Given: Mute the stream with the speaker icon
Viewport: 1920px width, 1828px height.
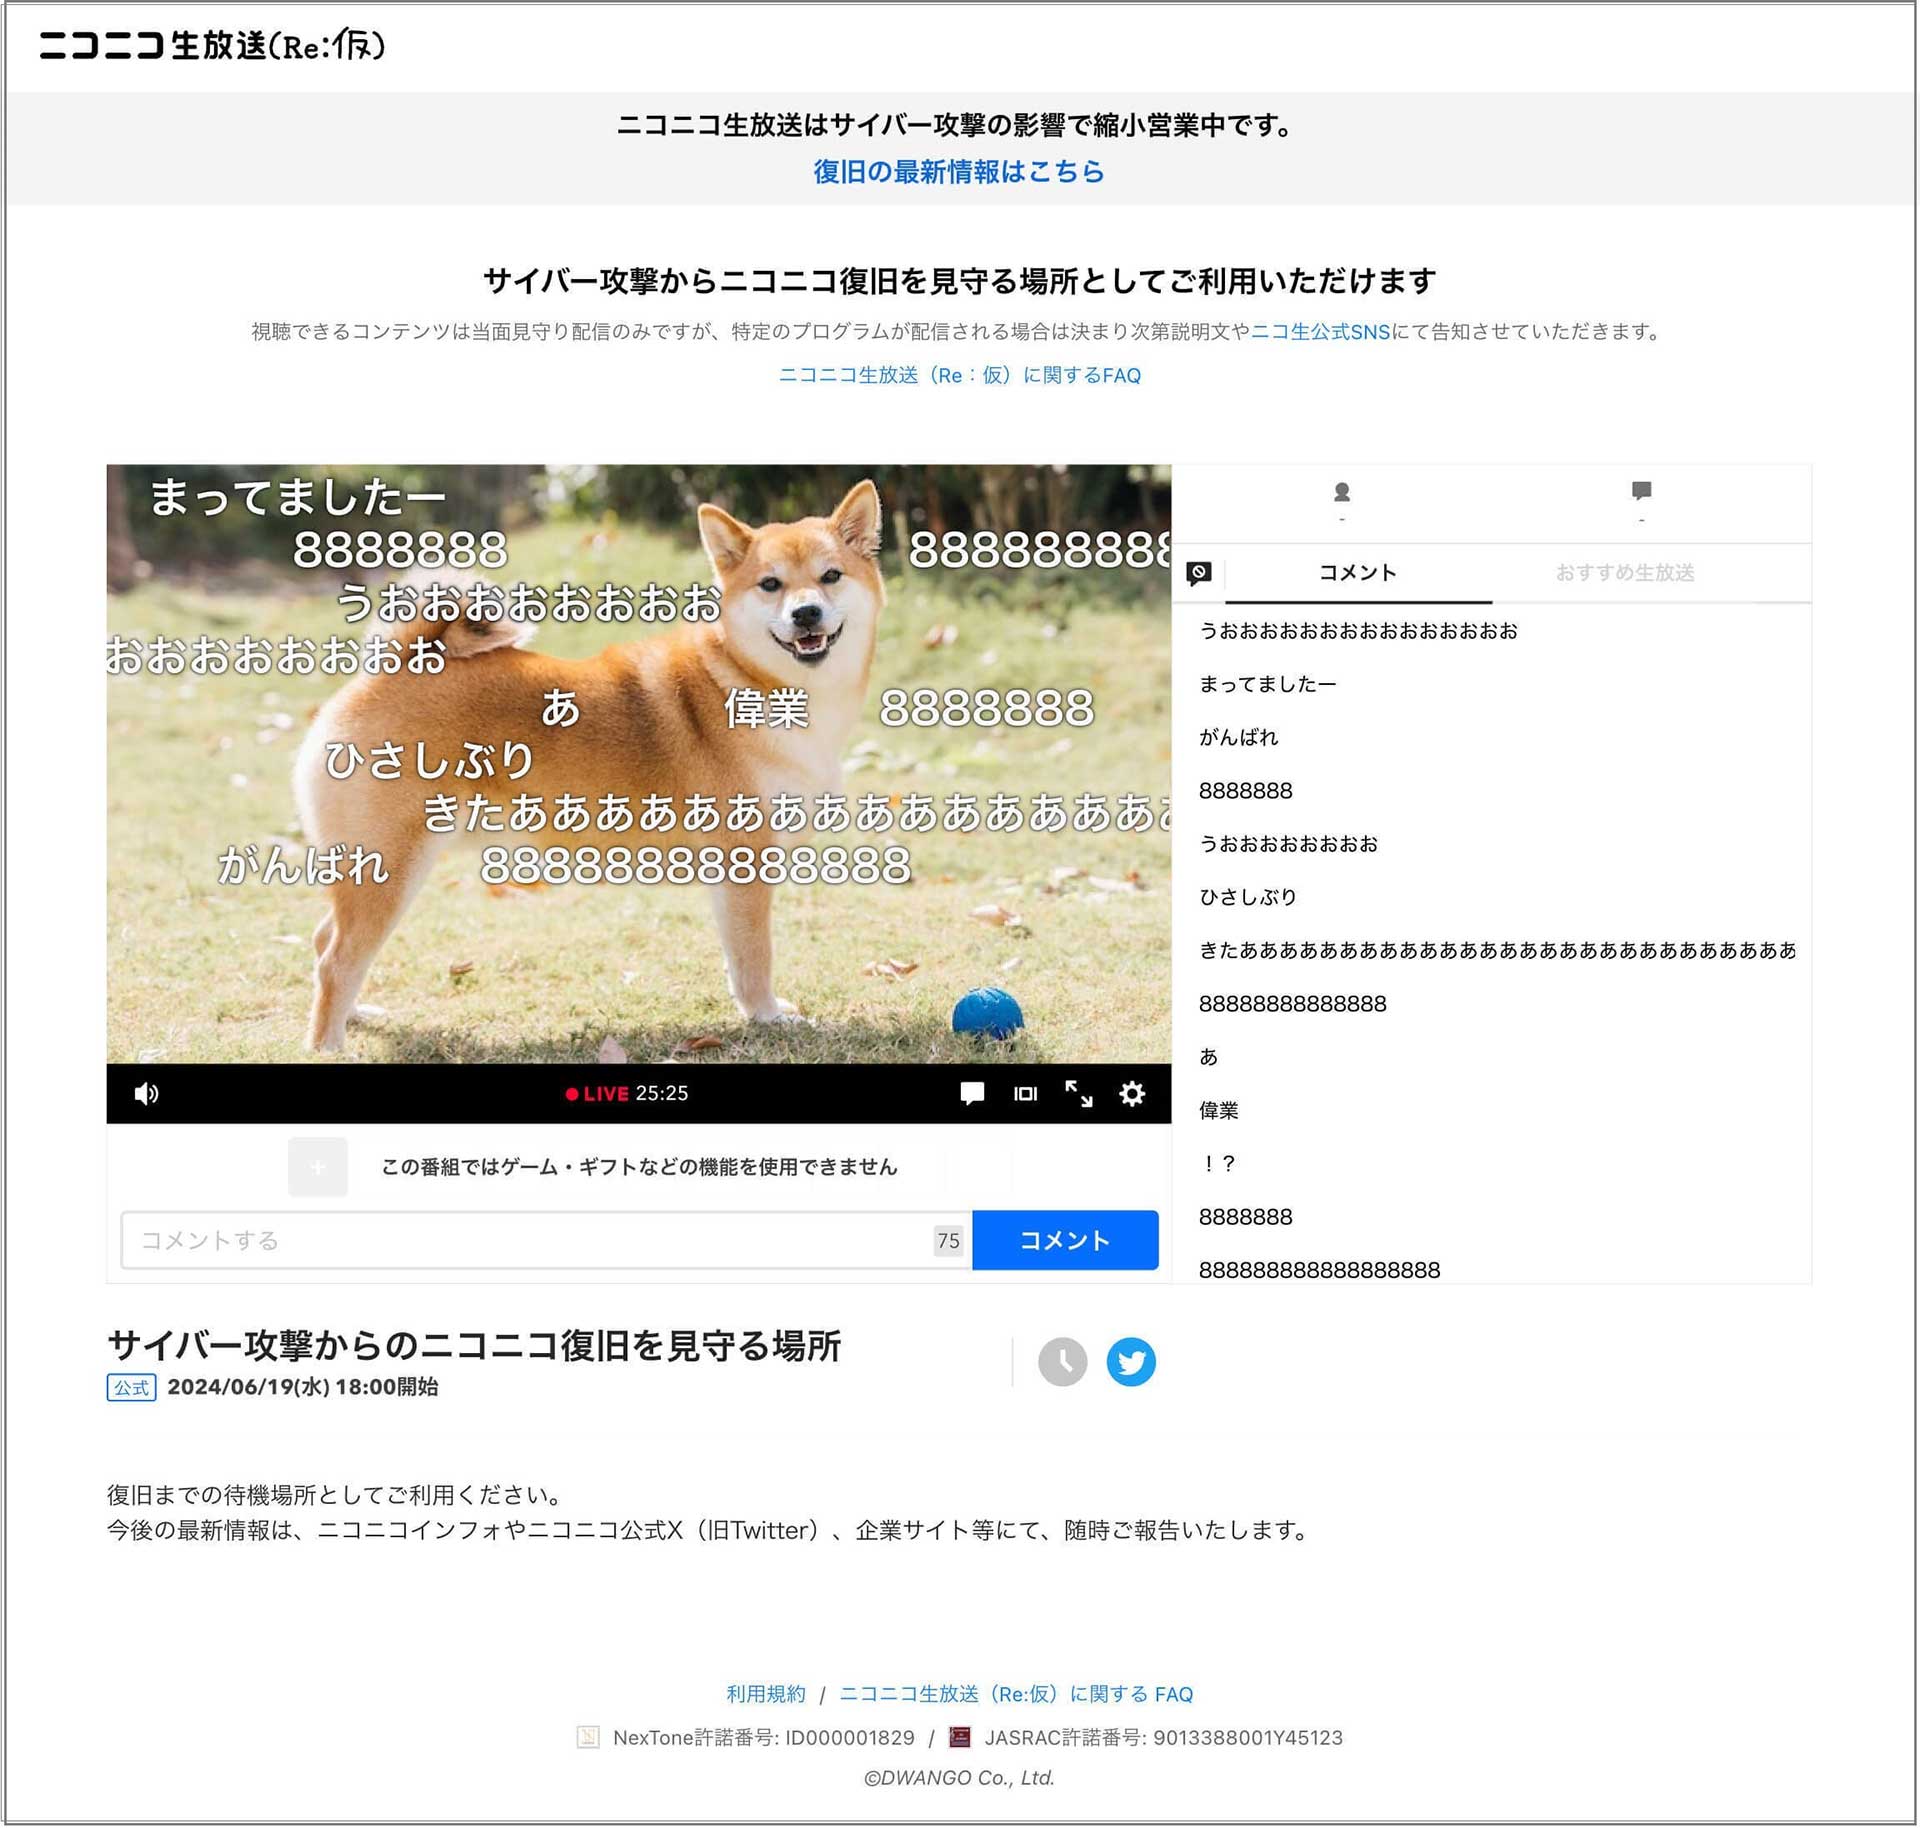Looking at the screenshot, I should (147, 1093).
